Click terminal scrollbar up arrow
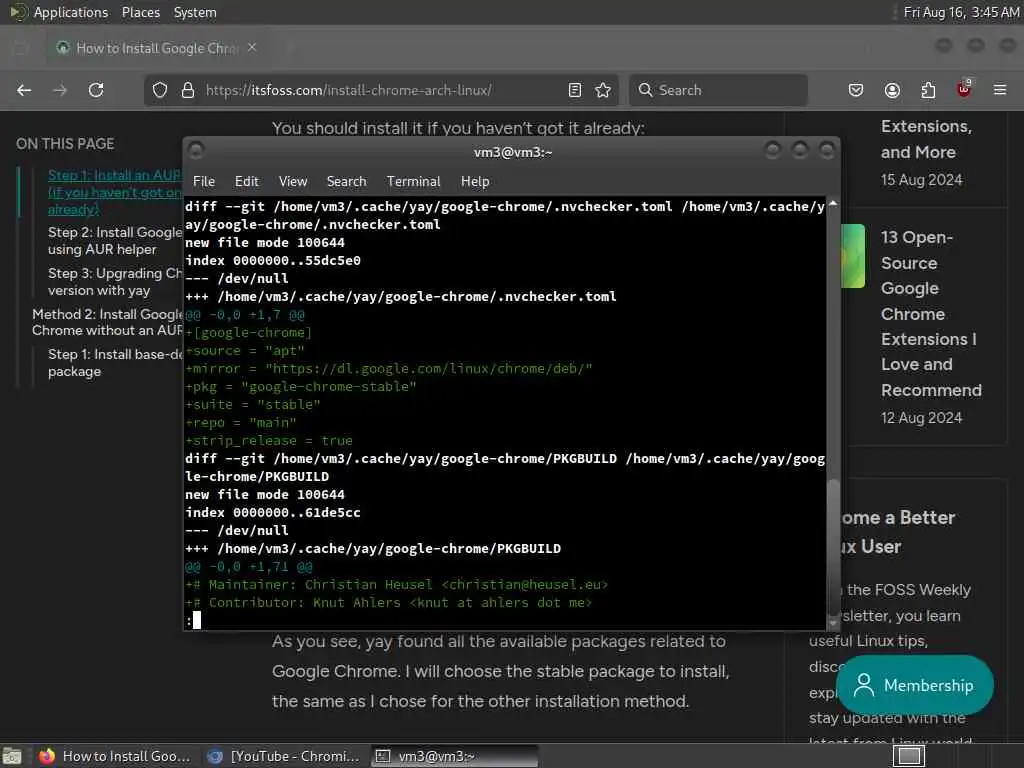This screenshot has height=768, width=1024. (x=833, y=204)
